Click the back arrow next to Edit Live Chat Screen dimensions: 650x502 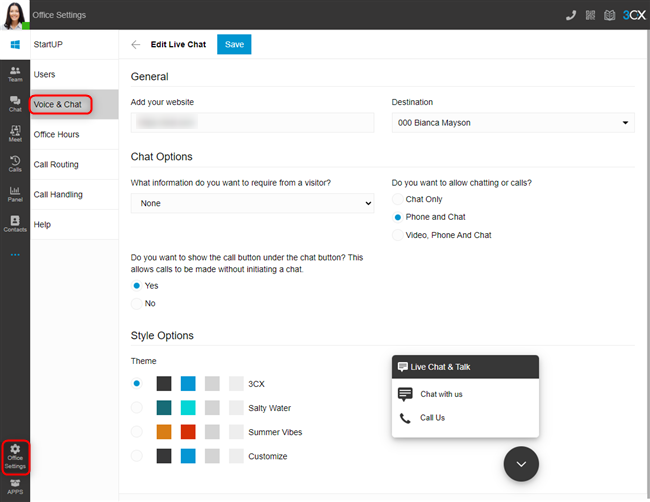click(x=136, y=45)
